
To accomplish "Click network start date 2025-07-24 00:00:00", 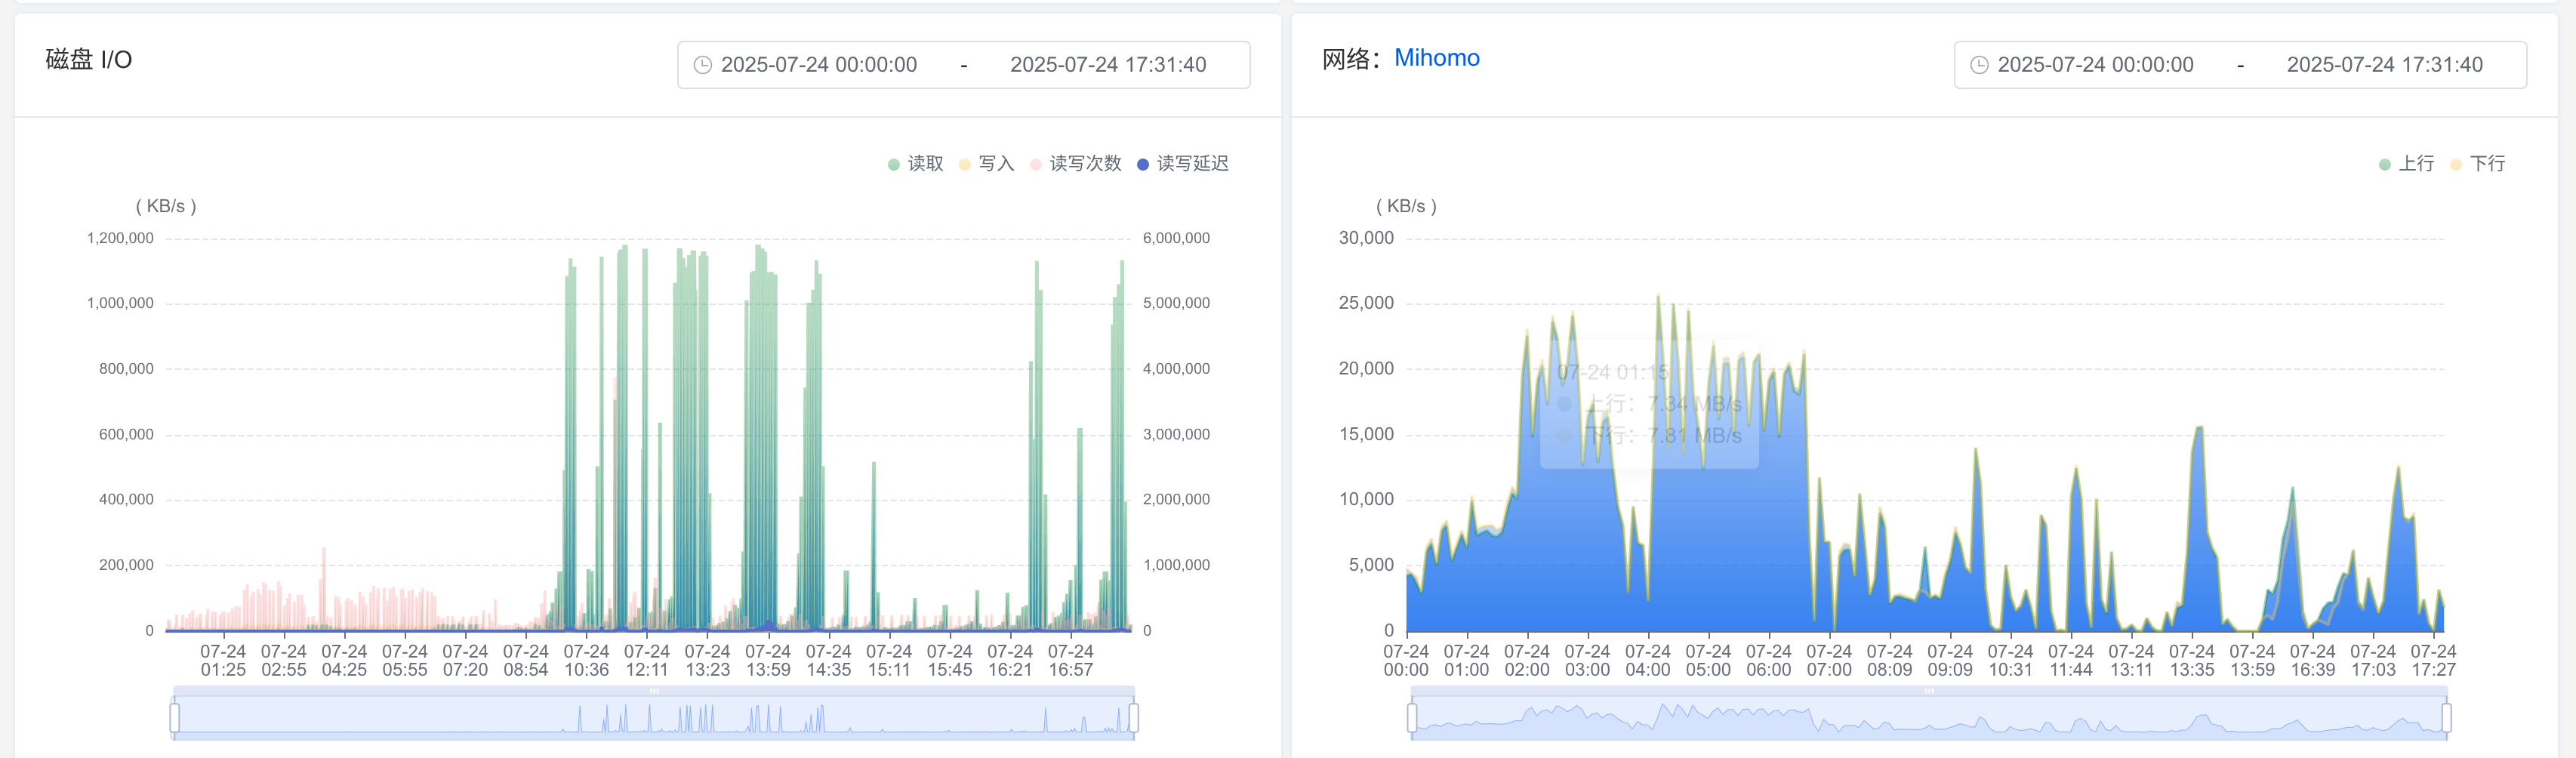I will (x=2095, y=65).
